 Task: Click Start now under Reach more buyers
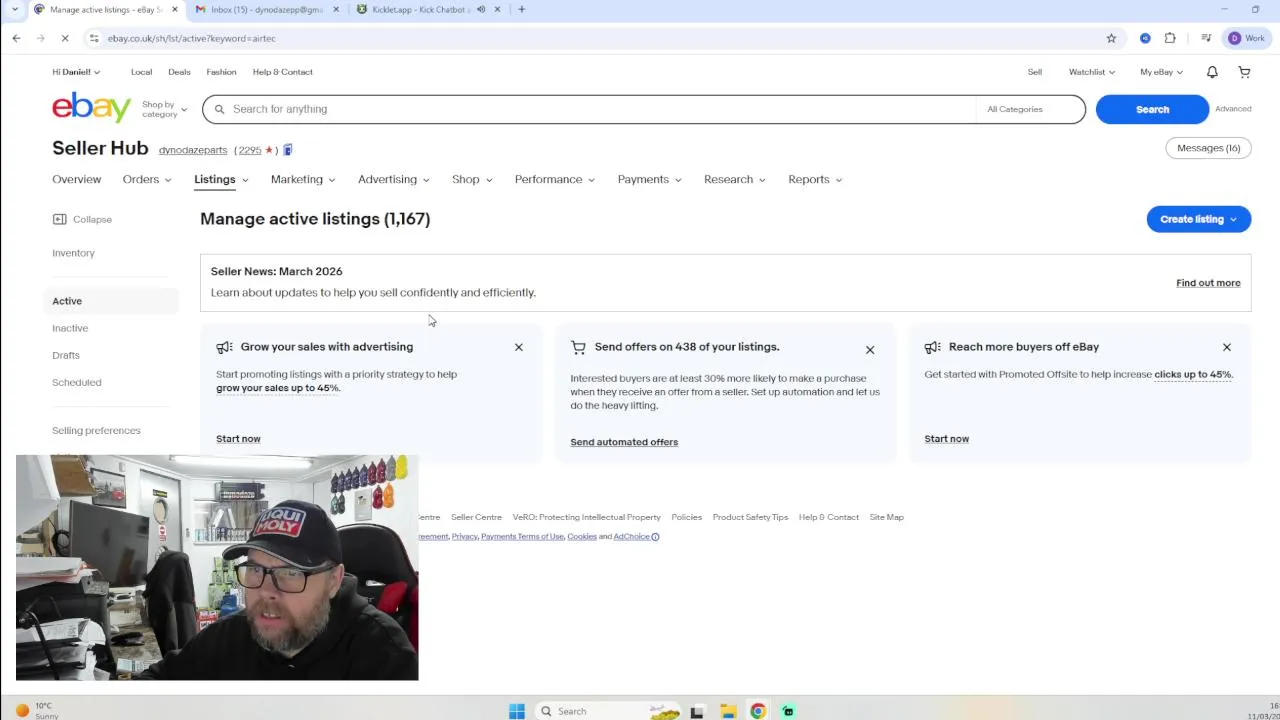pos(946,439)
